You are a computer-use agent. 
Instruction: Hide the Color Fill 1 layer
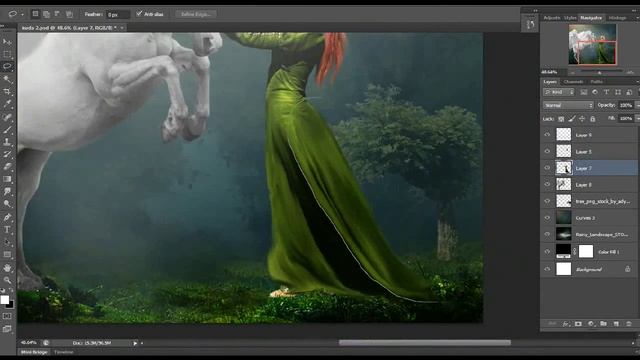(x=547, y=252)
